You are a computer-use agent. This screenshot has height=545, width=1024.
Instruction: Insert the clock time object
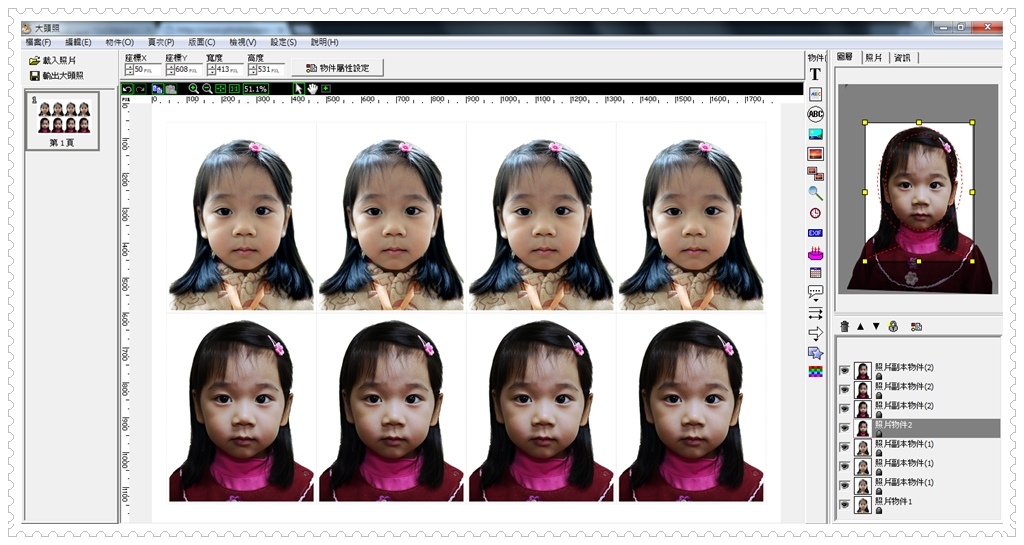click(816, 213)
